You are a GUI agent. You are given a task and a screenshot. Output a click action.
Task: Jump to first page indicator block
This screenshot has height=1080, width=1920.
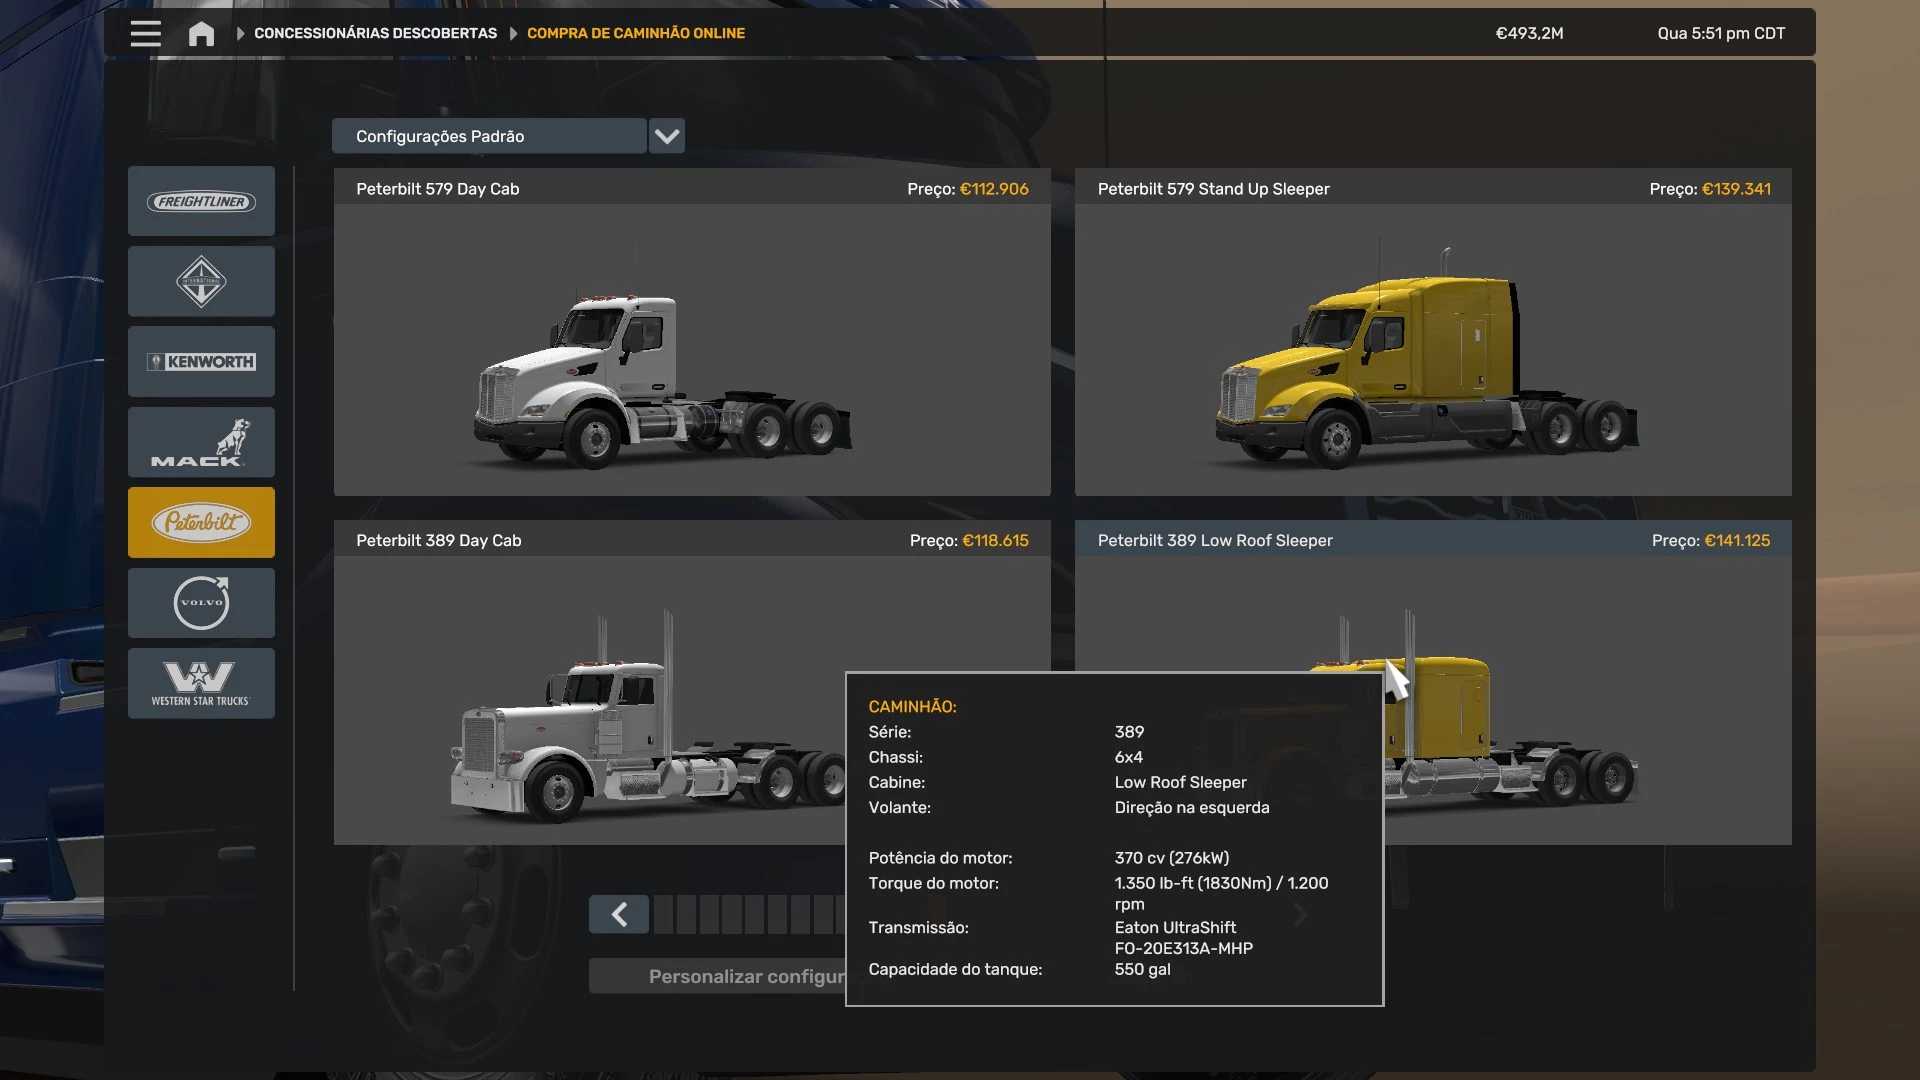(x=663, y=914)
